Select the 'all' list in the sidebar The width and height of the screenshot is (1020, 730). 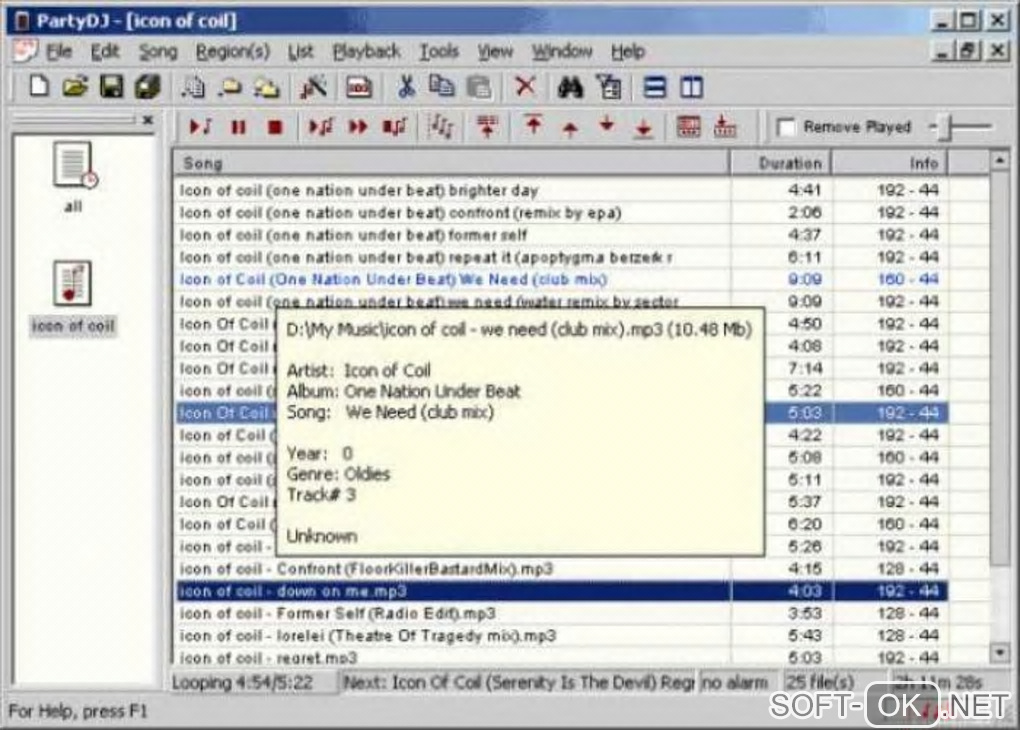74,176
